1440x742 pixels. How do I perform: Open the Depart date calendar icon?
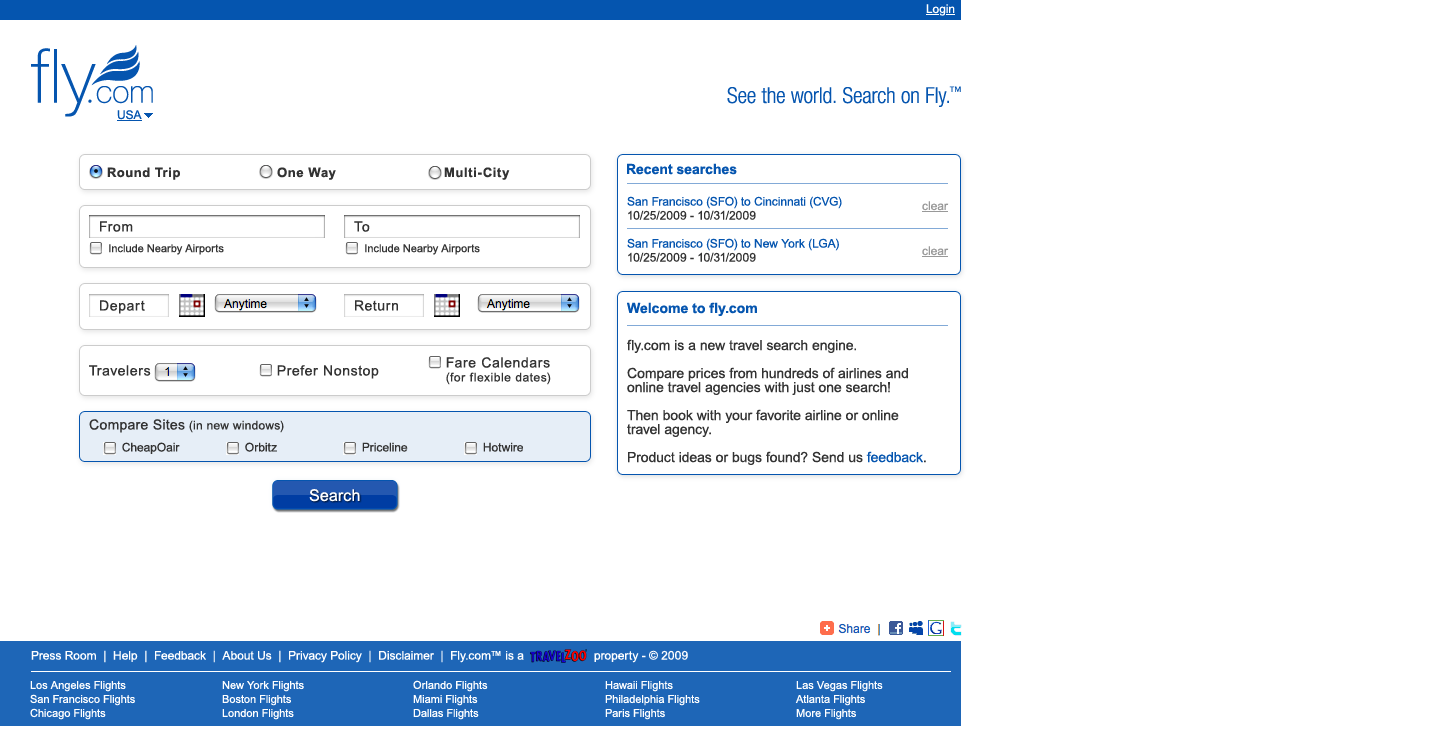click(192, 305)
